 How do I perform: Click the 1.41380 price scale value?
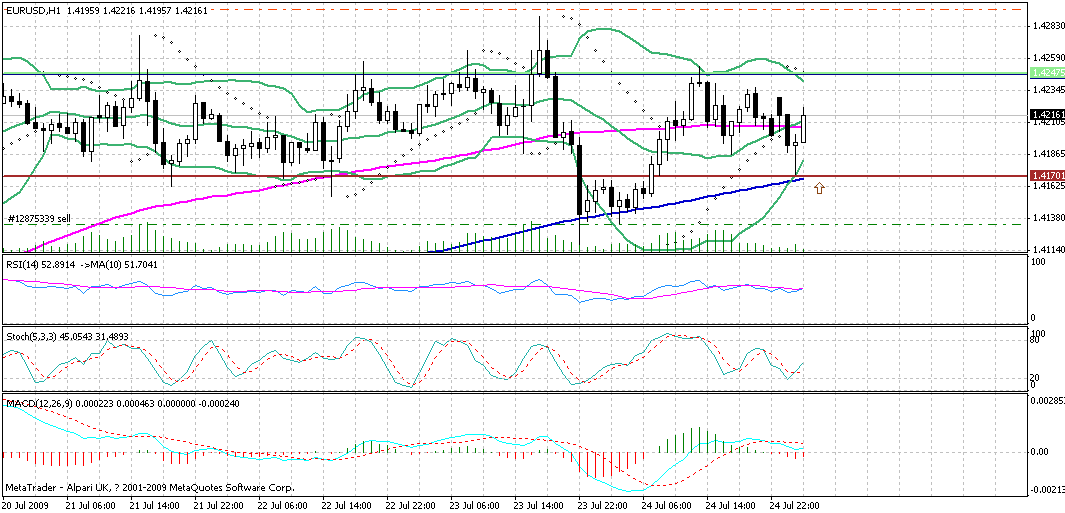pyautogui.click(x=1048, y=217)
